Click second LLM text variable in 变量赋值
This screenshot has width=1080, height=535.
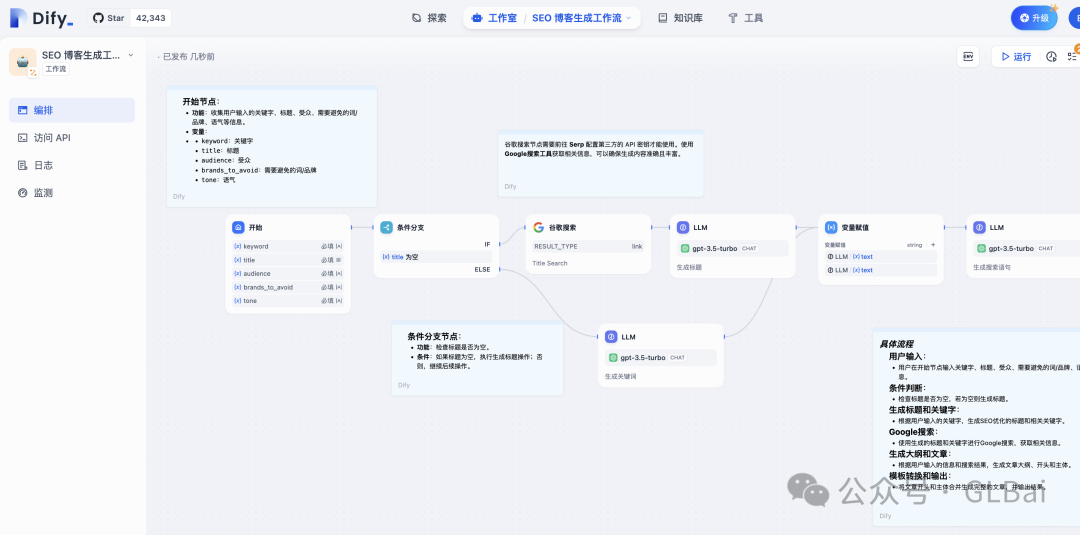pos(881,270)
